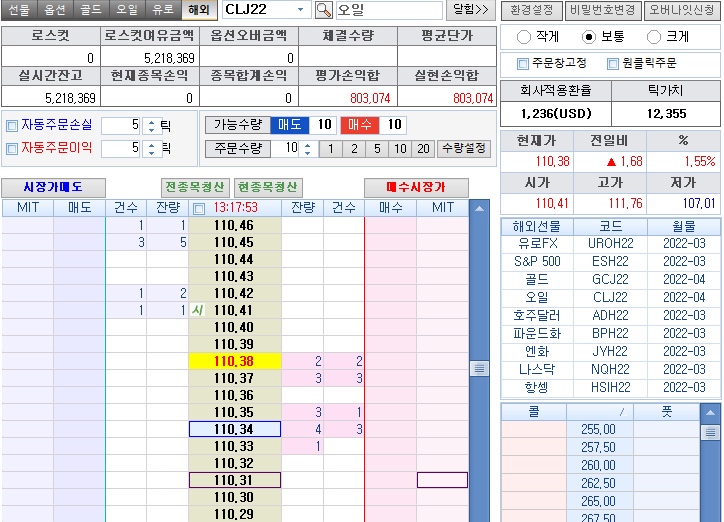Viewport: 724px width, 522px height.
Task: Click the small checkbox icon beside the order book time
Action: [198, 208]
